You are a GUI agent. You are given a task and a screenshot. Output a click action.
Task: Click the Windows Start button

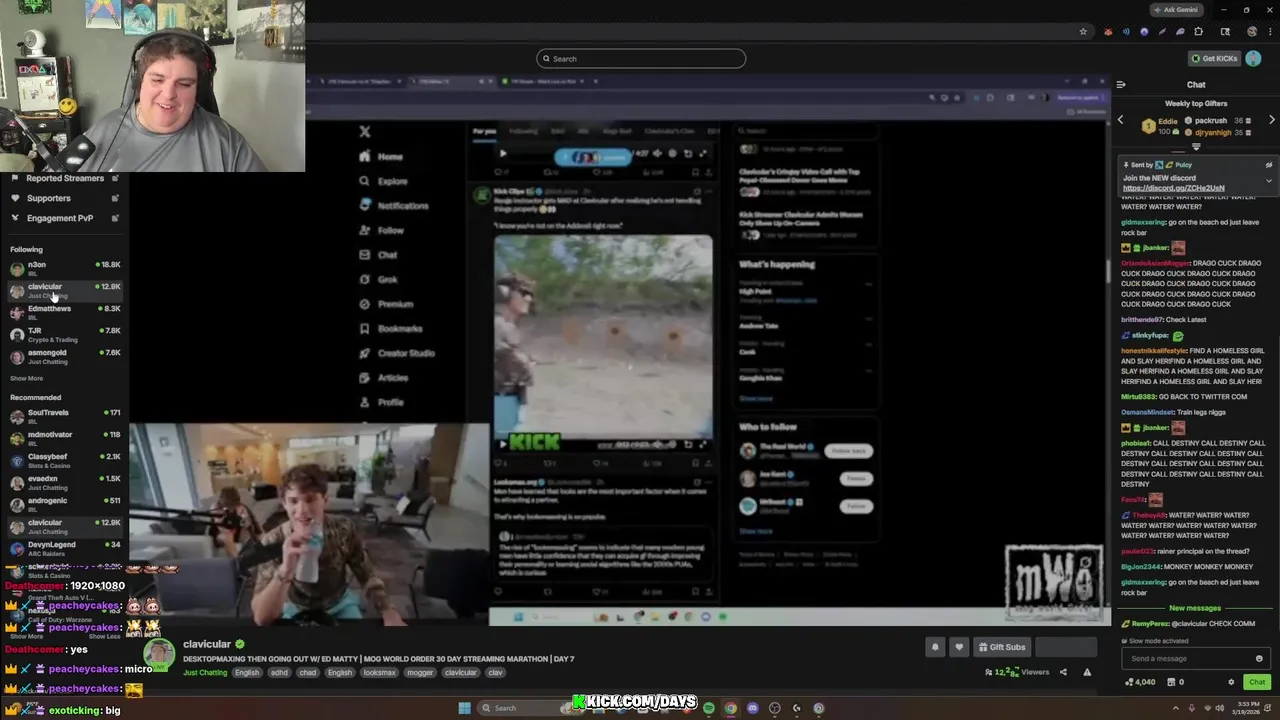464,708
